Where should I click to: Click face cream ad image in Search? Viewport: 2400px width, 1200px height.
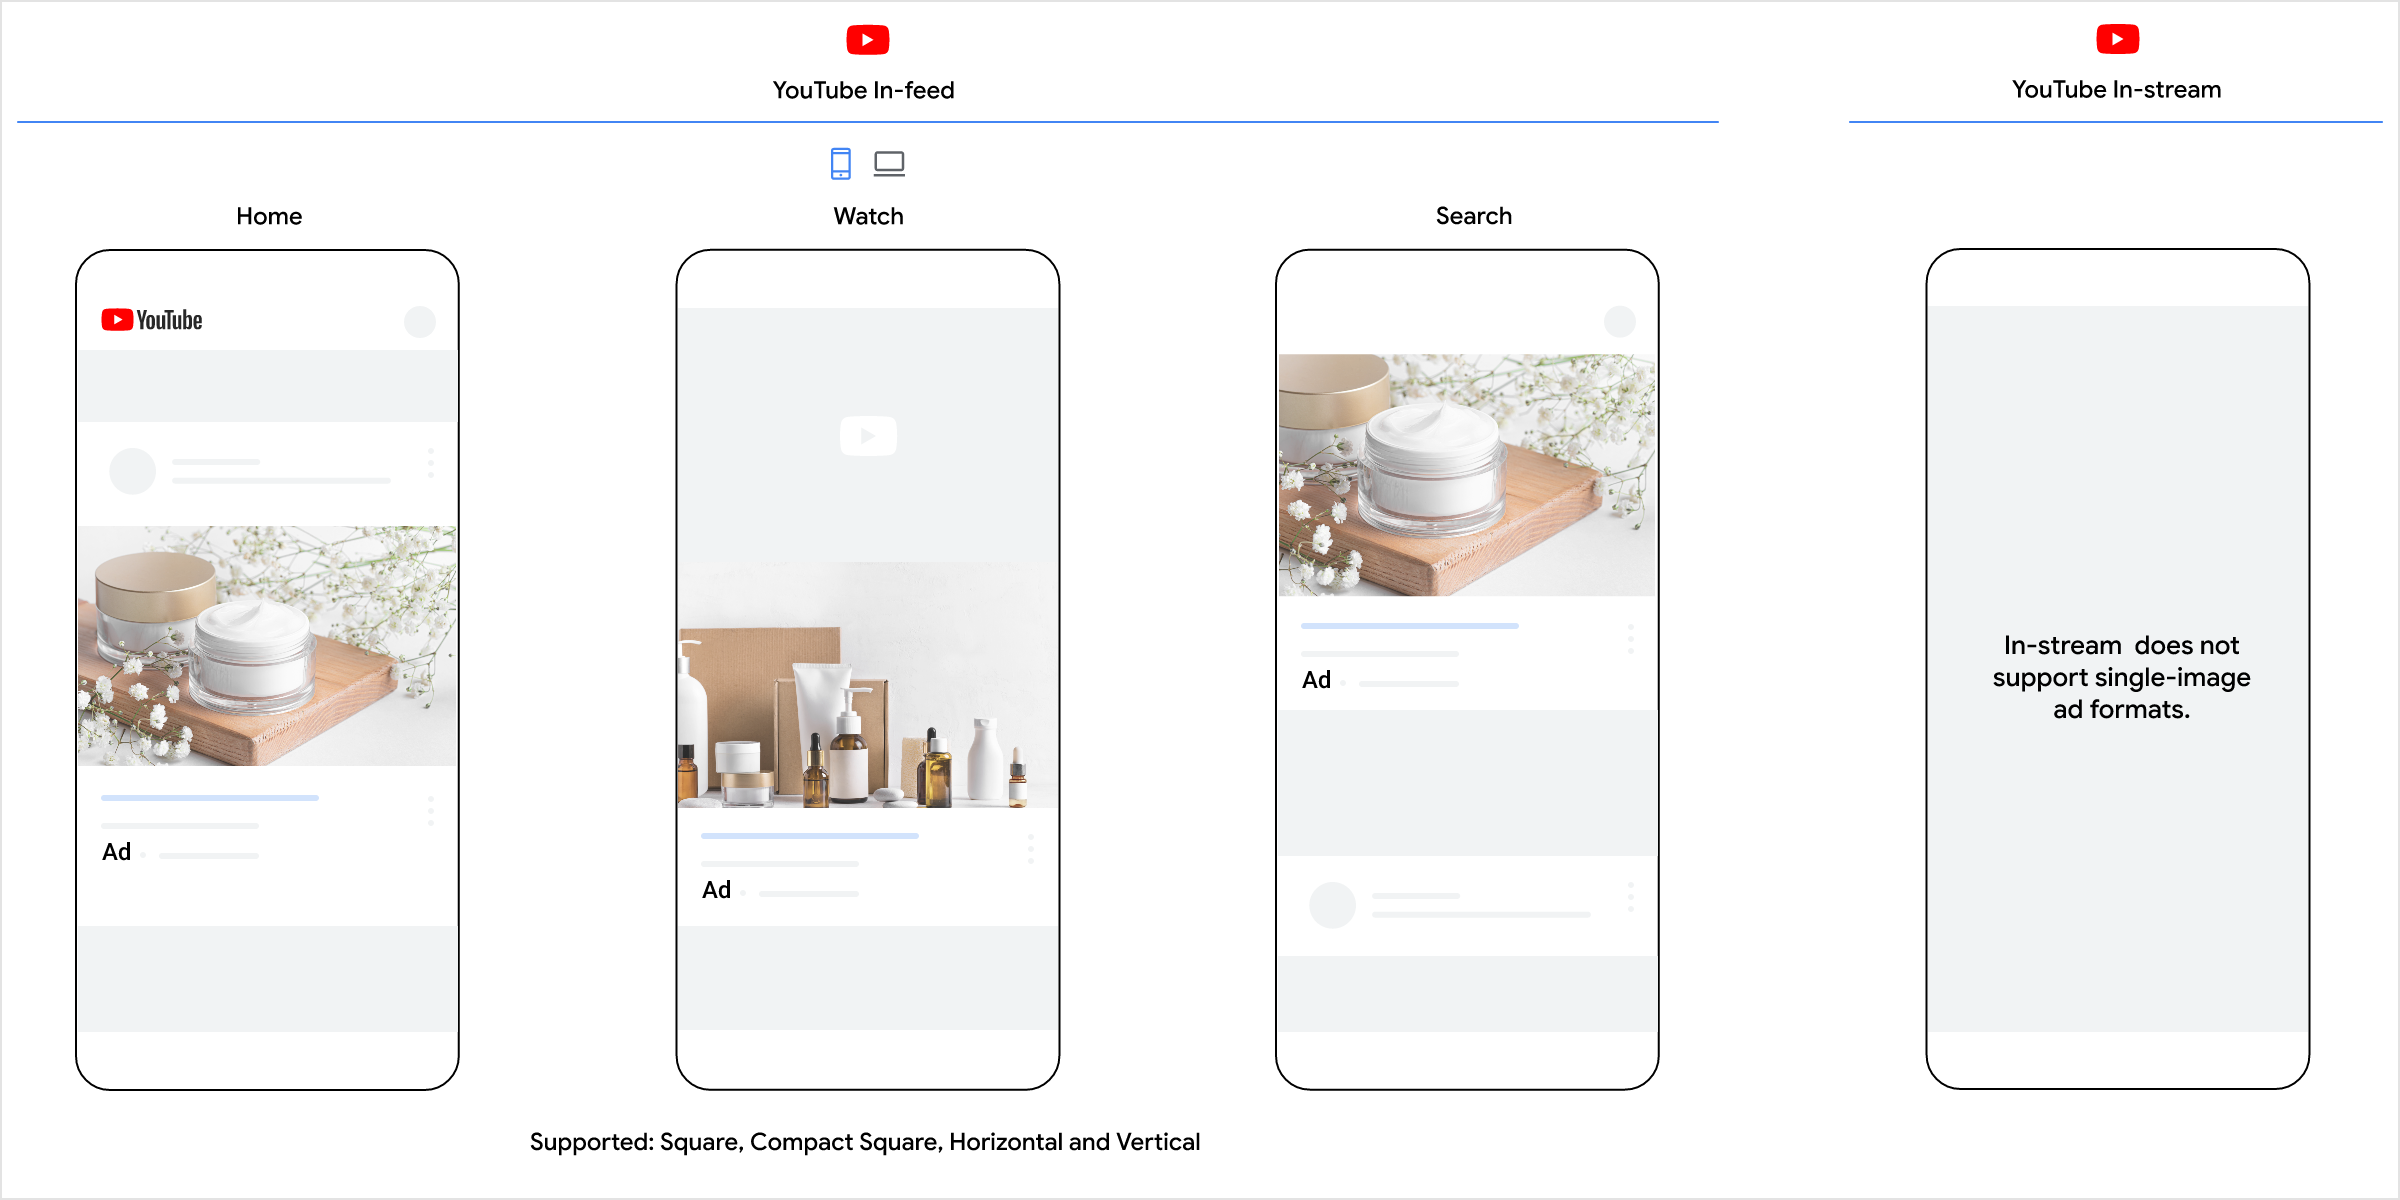coord(1467,475)
